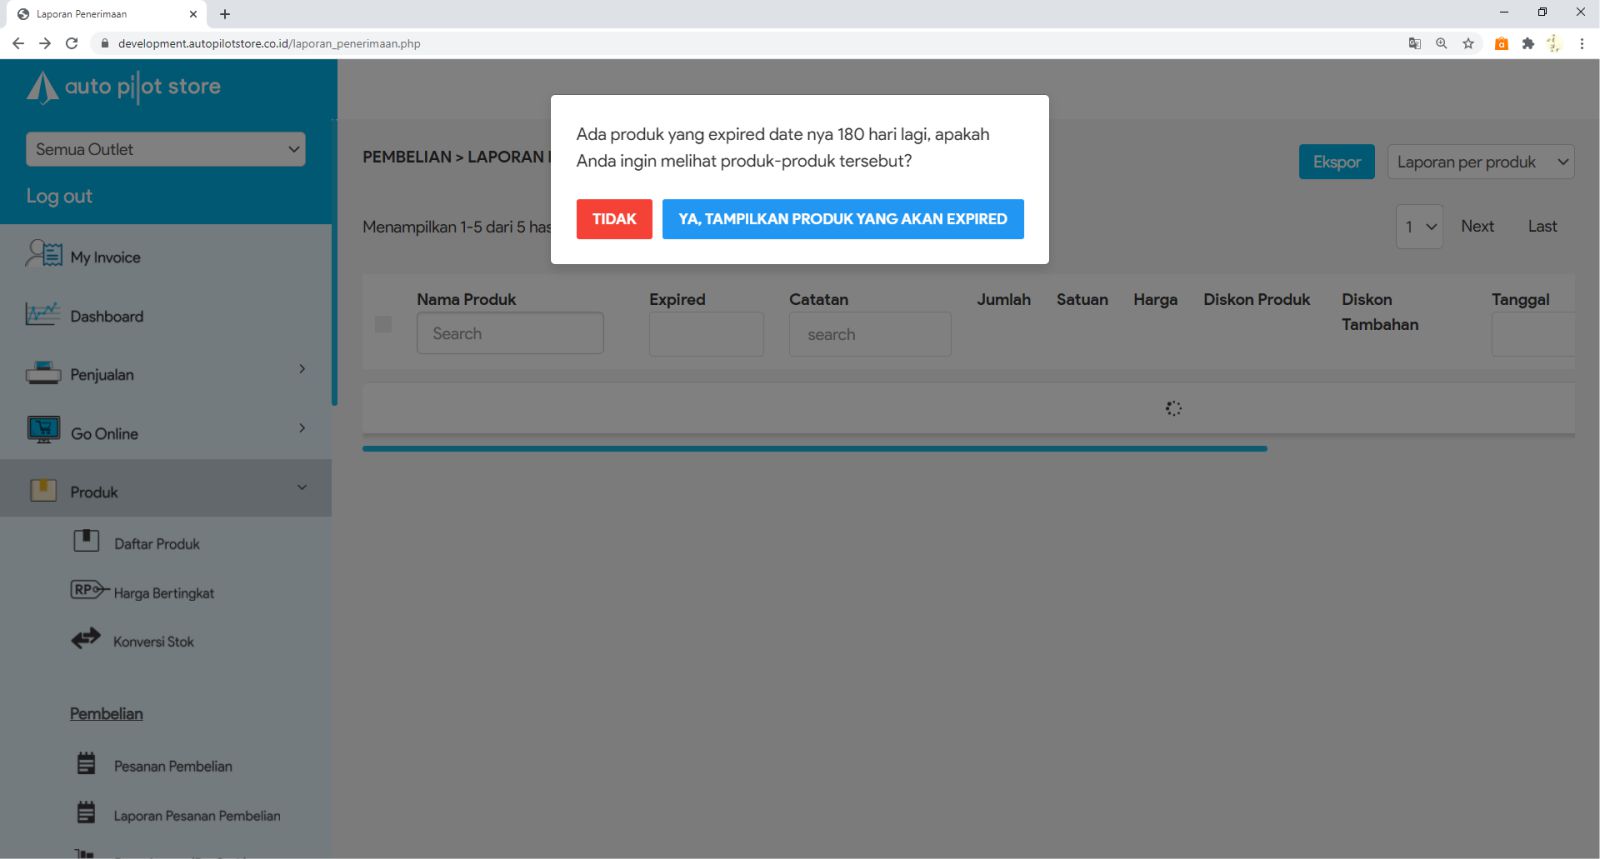The height and width of the screenshot is (859, 1600).
Task: Click the My Invoice sidebar icon
Action: click(43, 255)
